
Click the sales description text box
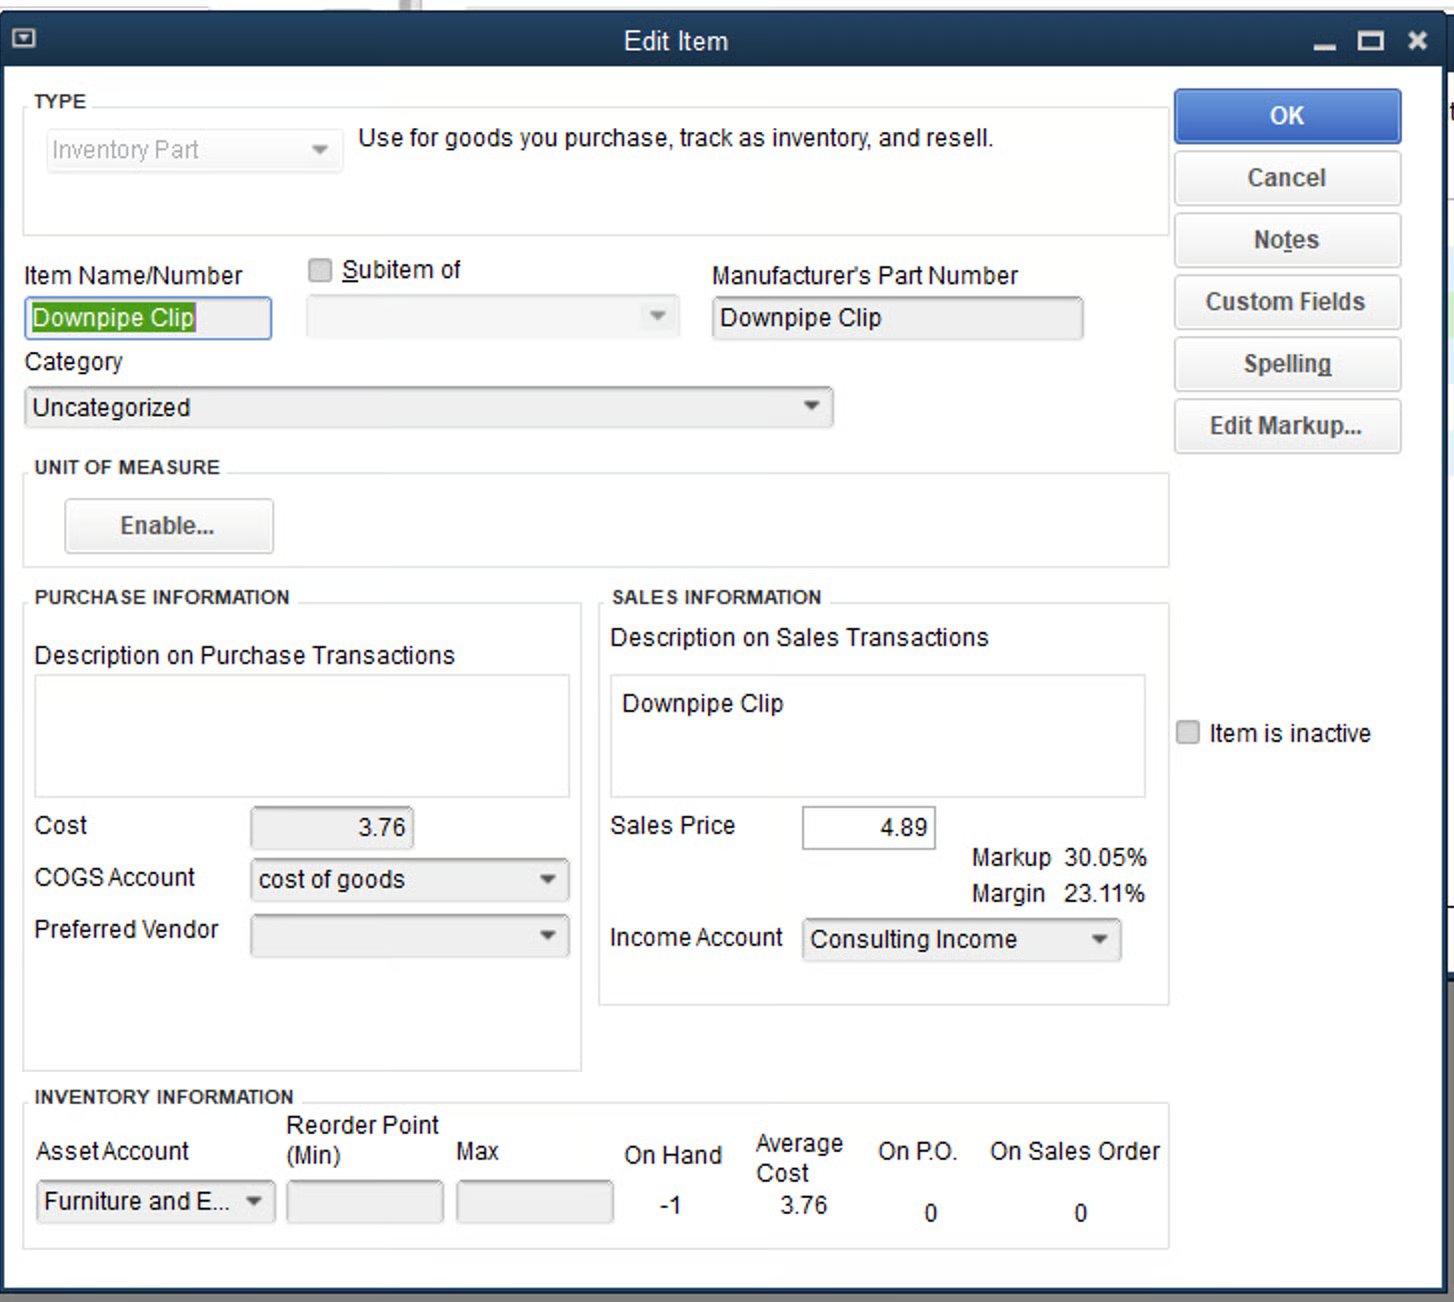pyautogui.click(x=877, y=736)
